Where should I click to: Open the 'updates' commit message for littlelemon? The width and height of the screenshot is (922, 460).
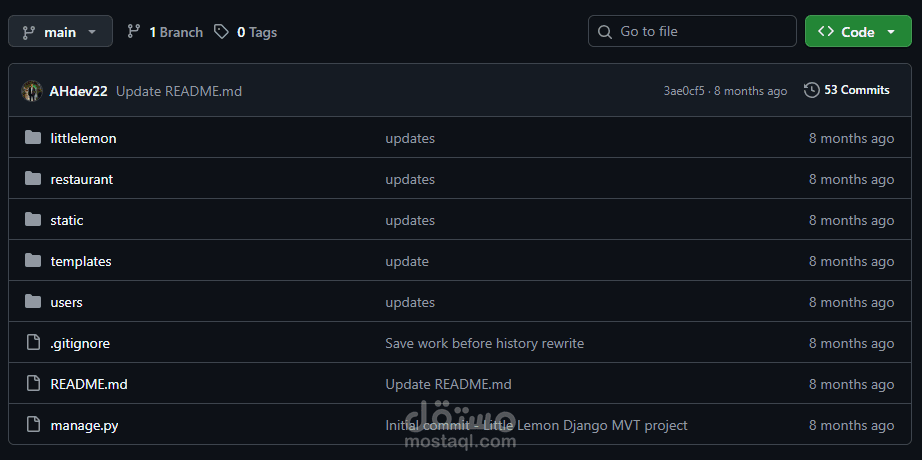pyautogui.click(x=410, y=138)
